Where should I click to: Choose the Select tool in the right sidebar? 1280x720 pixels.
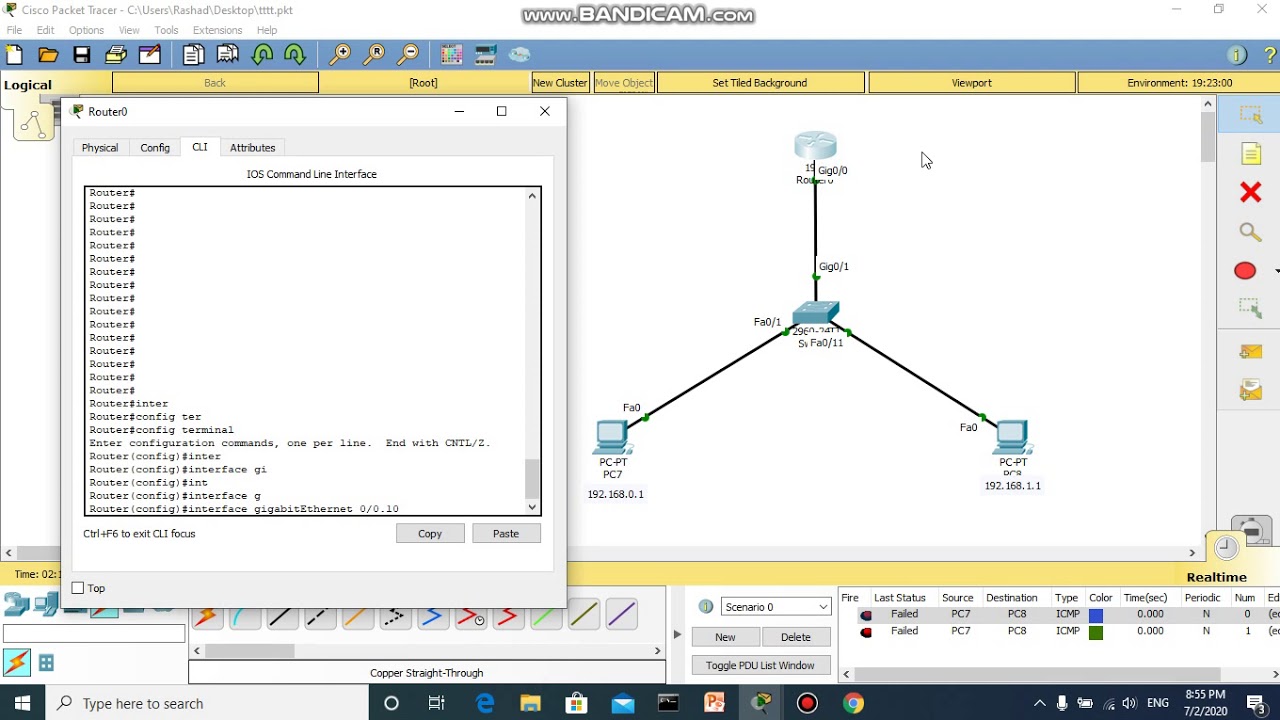(1250, 115)
